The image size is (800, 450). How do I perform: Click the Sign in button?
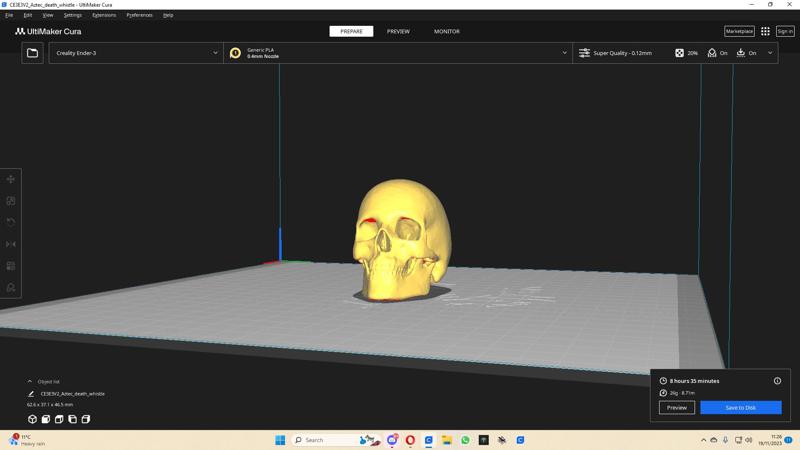click(x=785, y=32)
